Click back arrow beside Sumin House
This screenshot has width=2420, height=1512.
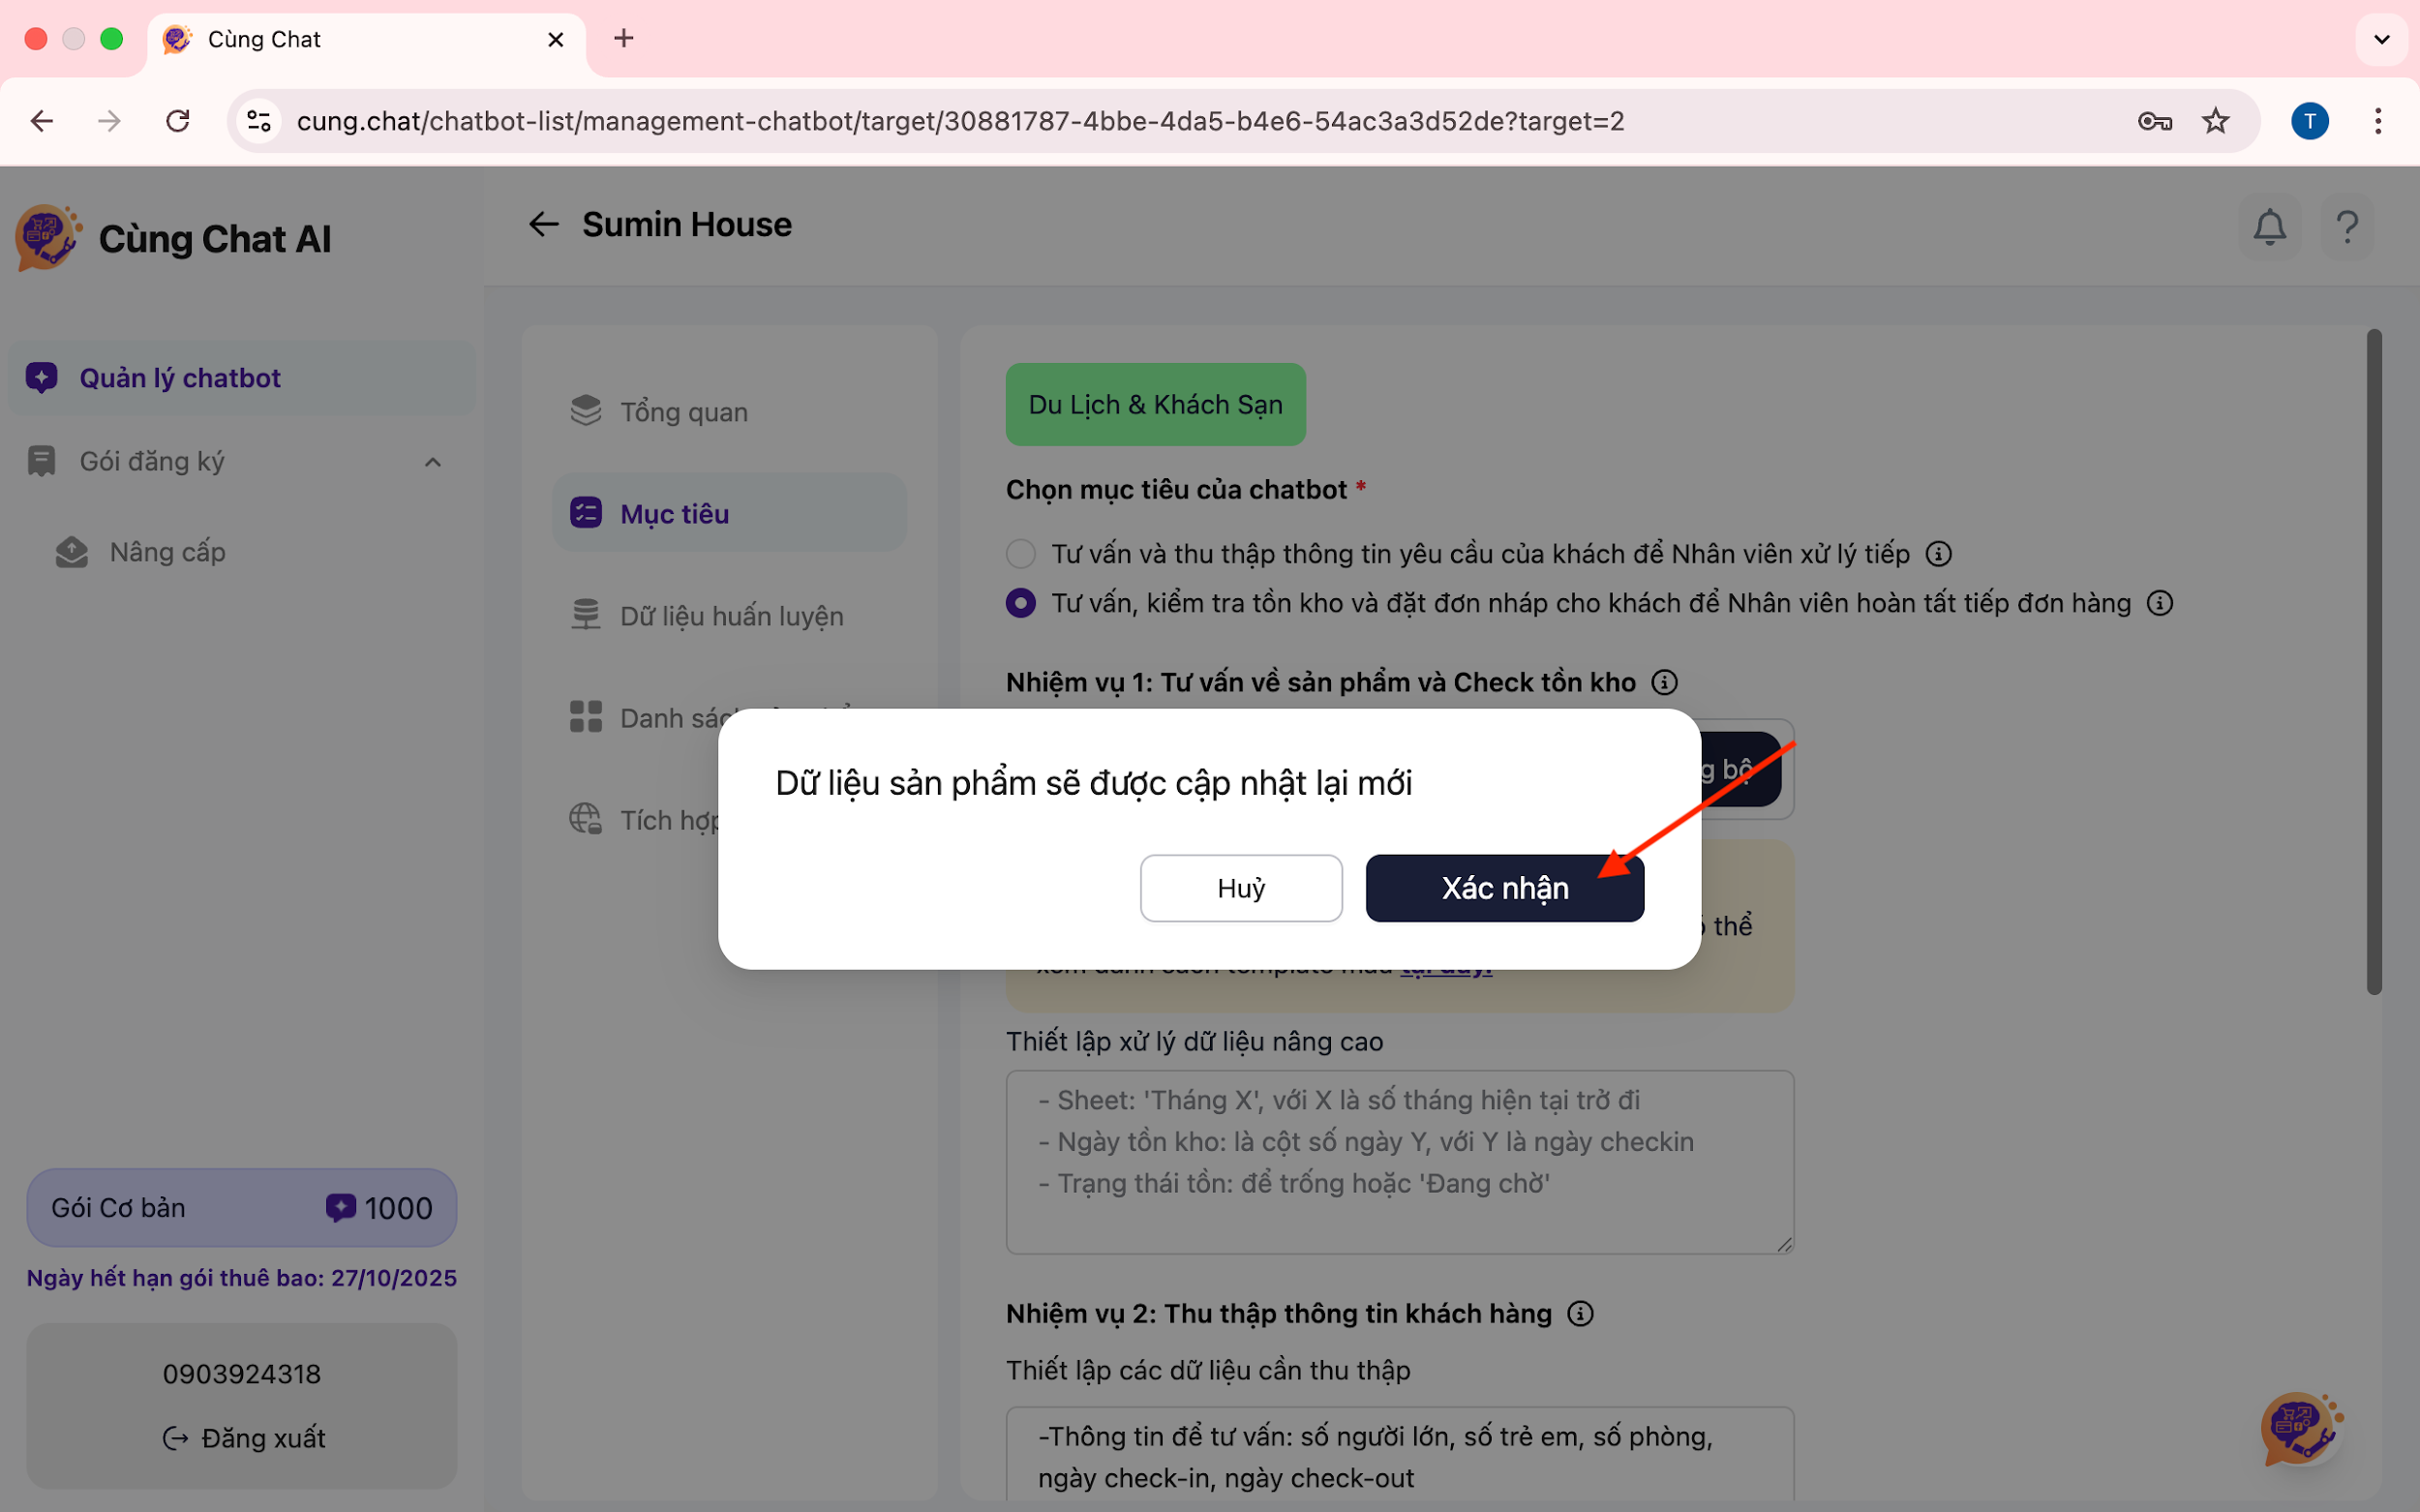coord(543,224)
